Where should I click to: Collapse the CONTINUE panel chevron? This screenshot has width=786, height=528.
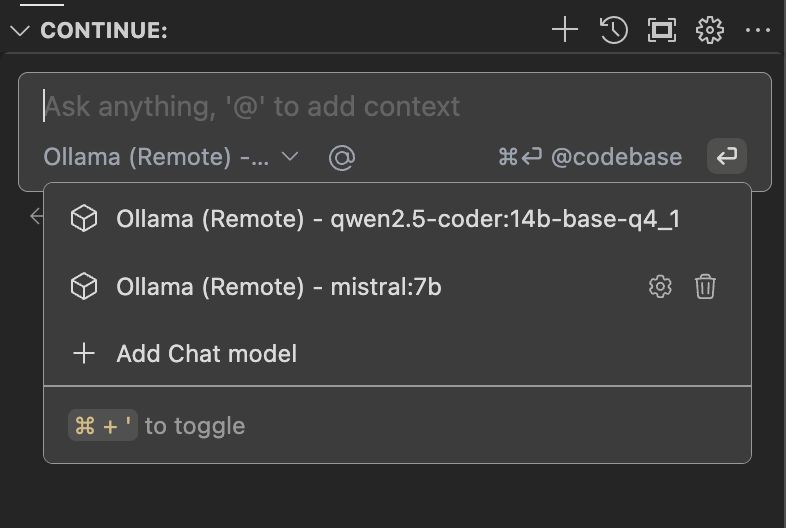point(19,30)
